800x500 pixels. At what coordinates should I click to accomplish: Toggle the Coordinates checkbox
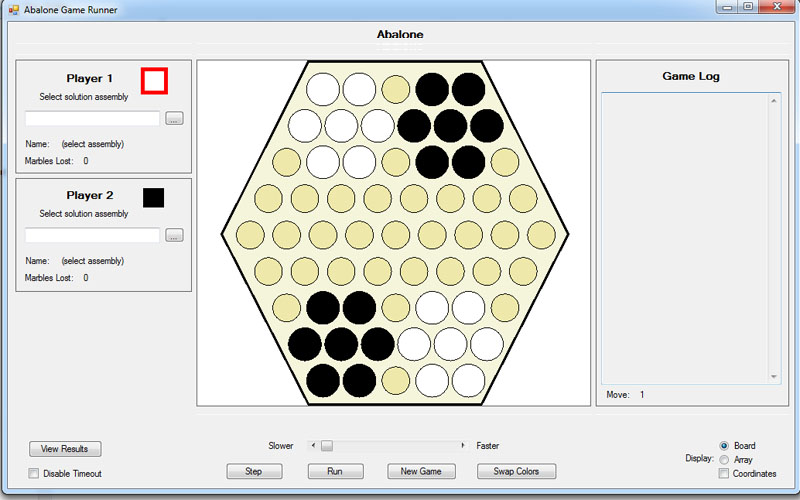pyautogui.click(x=723, y=473)
